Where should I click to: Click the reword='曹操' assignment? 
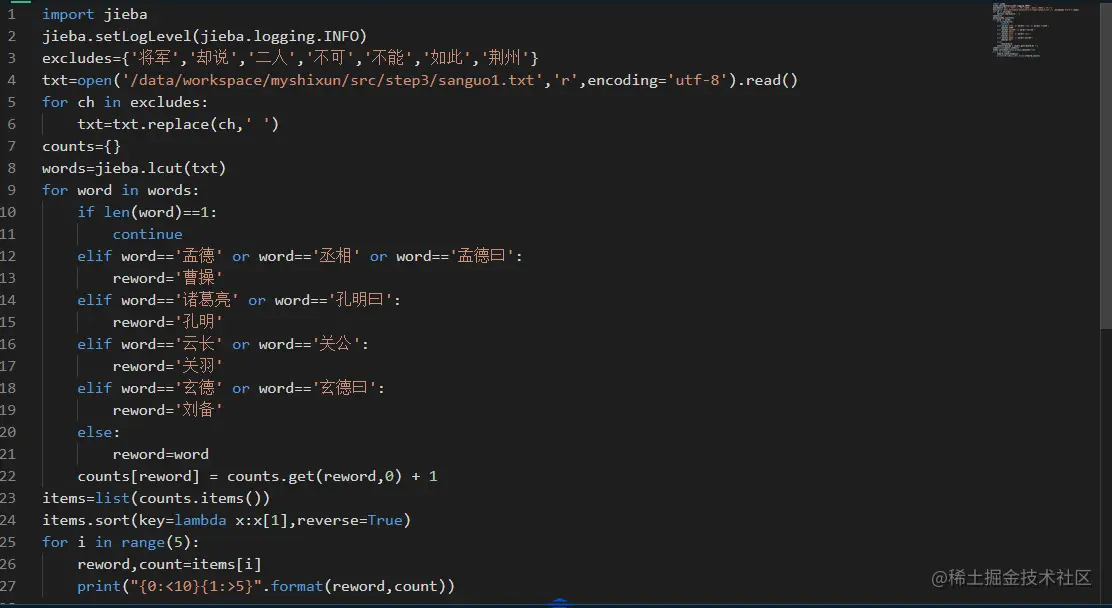[167, 278]
